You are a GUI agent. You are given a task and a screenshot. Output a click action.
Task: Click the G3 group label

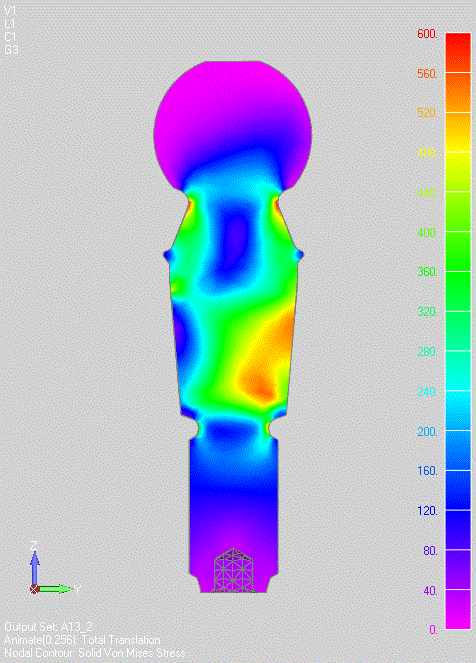point(11,50)
